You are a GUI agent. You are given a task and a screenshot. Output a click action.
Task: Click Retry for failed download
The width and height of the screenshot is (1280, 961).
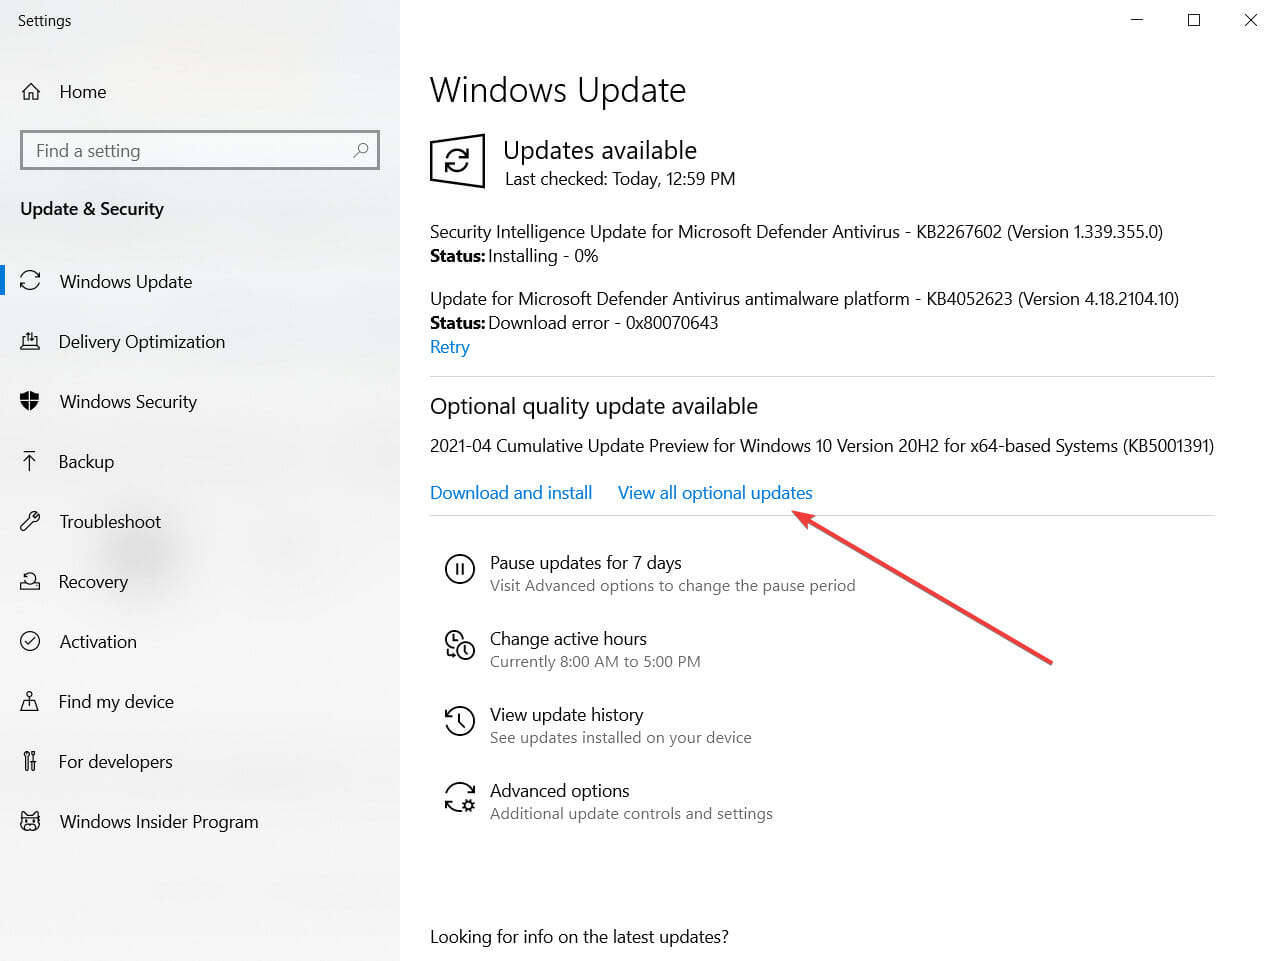point(449,347)
